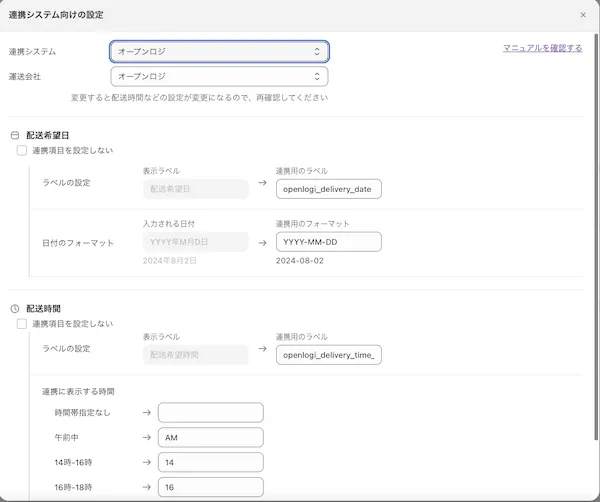Screen dimensions: 600x502
Task: Click the openlogi_delivery_date label field
Action: pyautogui.click(x=329, y=189)
